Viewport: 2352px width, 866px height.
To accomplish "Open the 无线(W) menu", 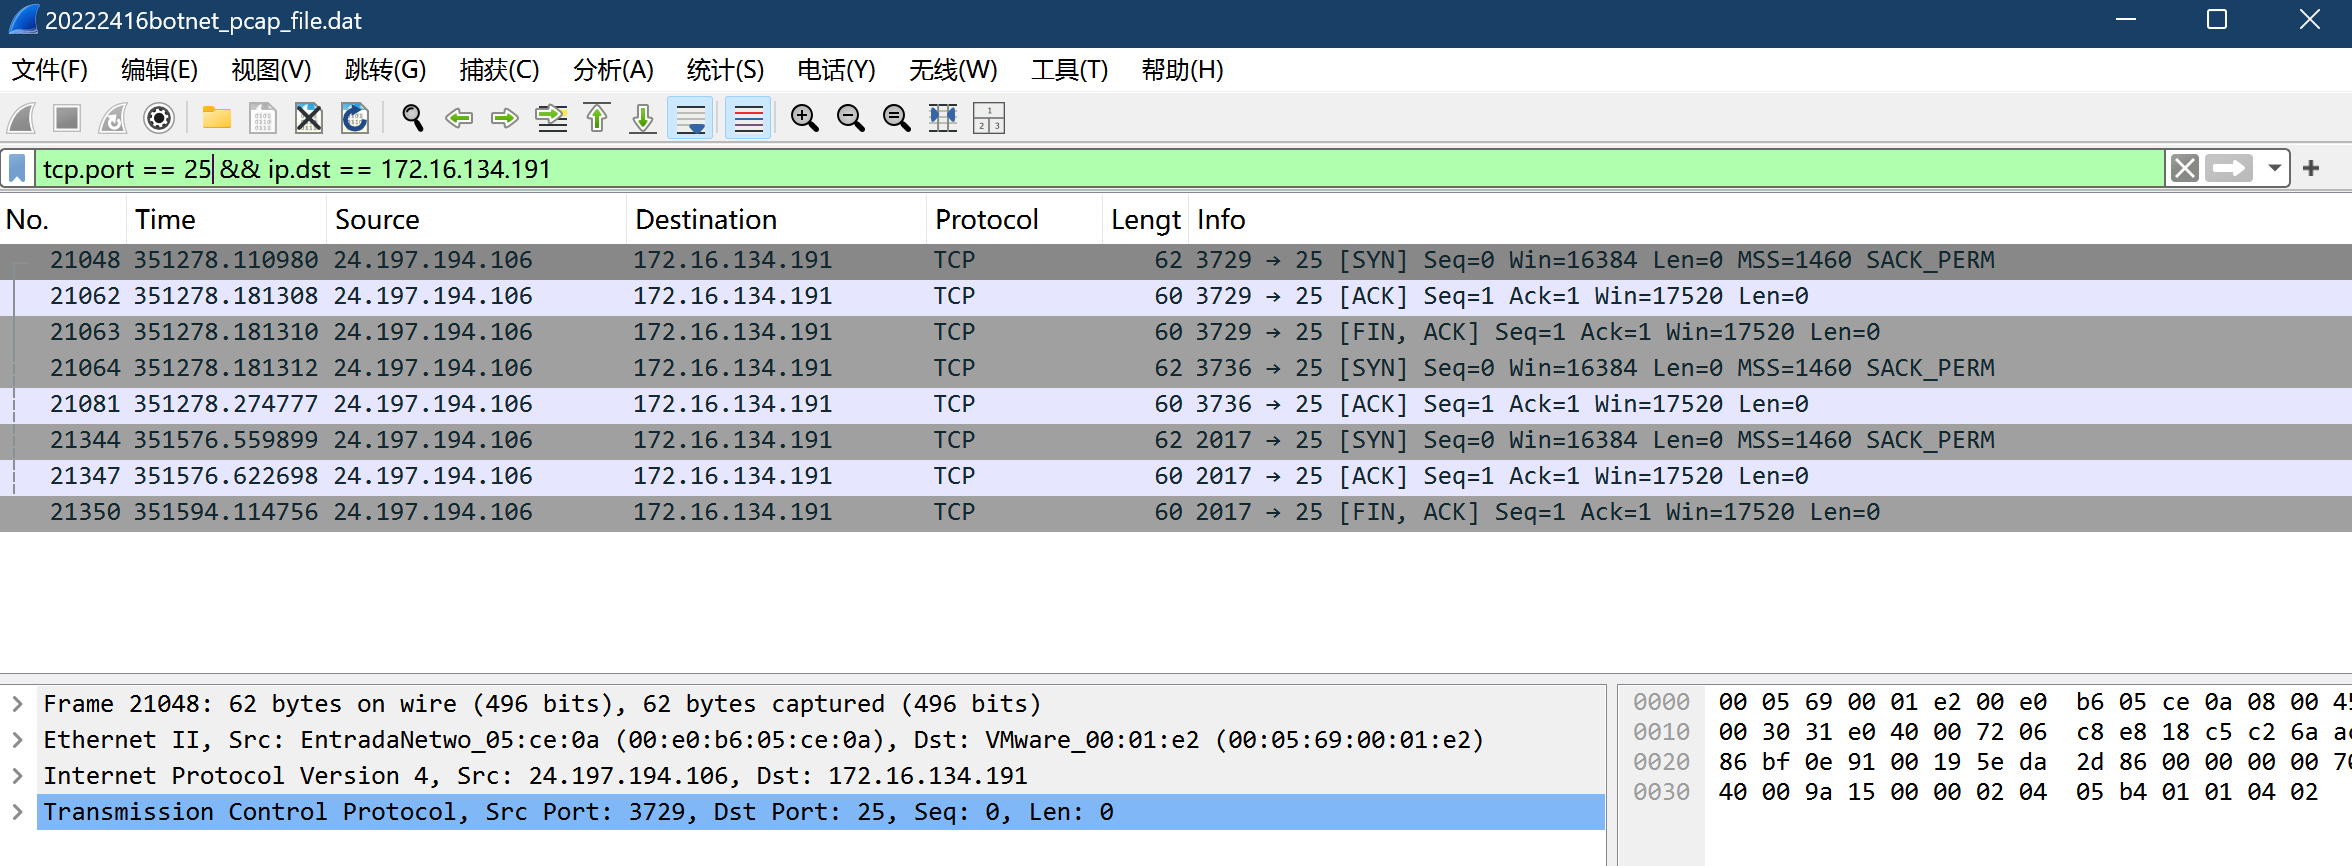I will (x=953, y=70).
